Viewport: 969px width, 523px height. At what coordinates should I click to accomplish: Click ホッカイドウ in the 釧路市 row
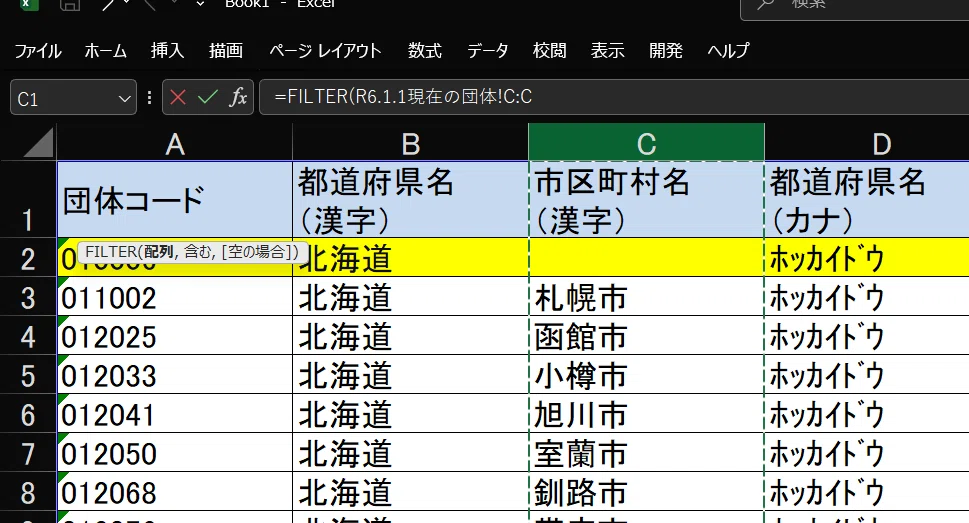867,491
